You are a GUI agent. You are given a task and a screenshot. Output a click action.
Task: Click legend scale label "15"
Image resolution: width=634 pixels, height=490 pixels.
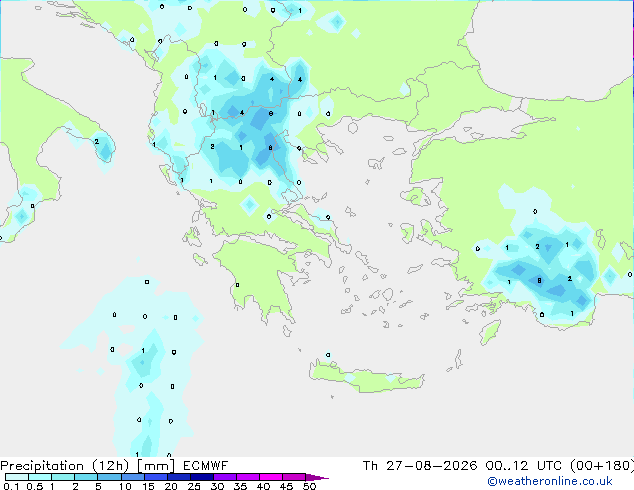pos(148,486)
